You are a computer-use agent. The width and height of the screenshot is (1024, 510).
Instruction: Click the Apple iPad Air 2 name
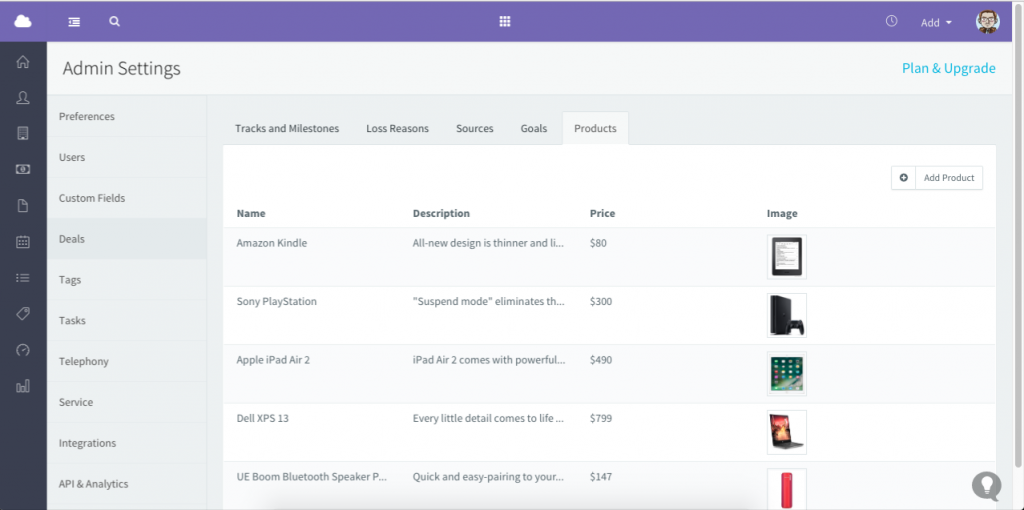coord(273,360)
